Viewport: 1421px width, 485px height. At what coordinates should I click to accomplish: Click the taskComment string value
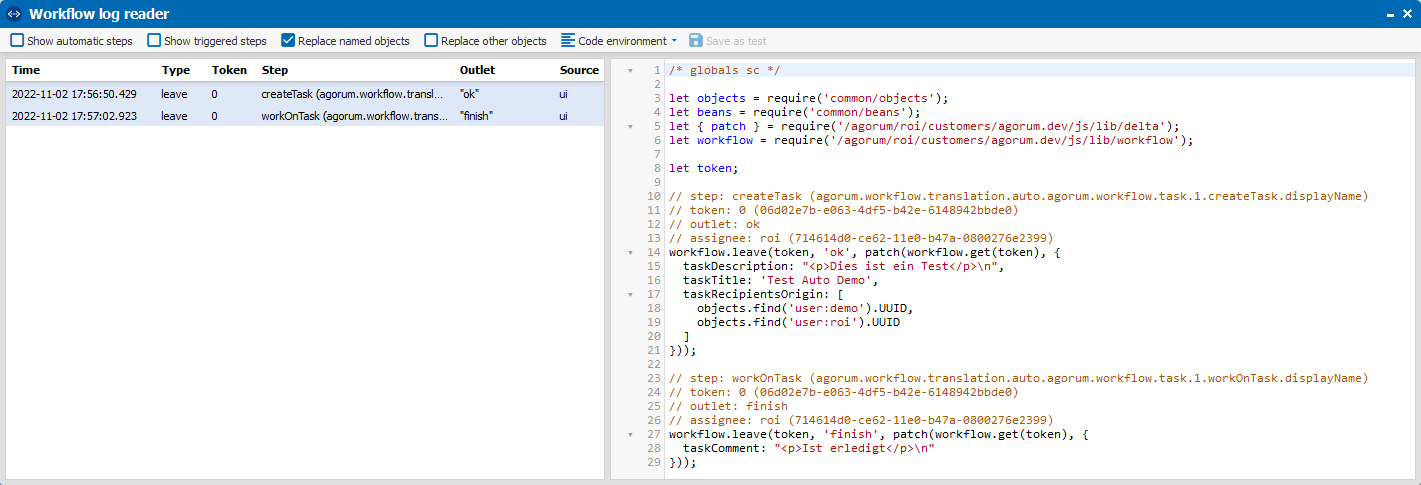854,449
